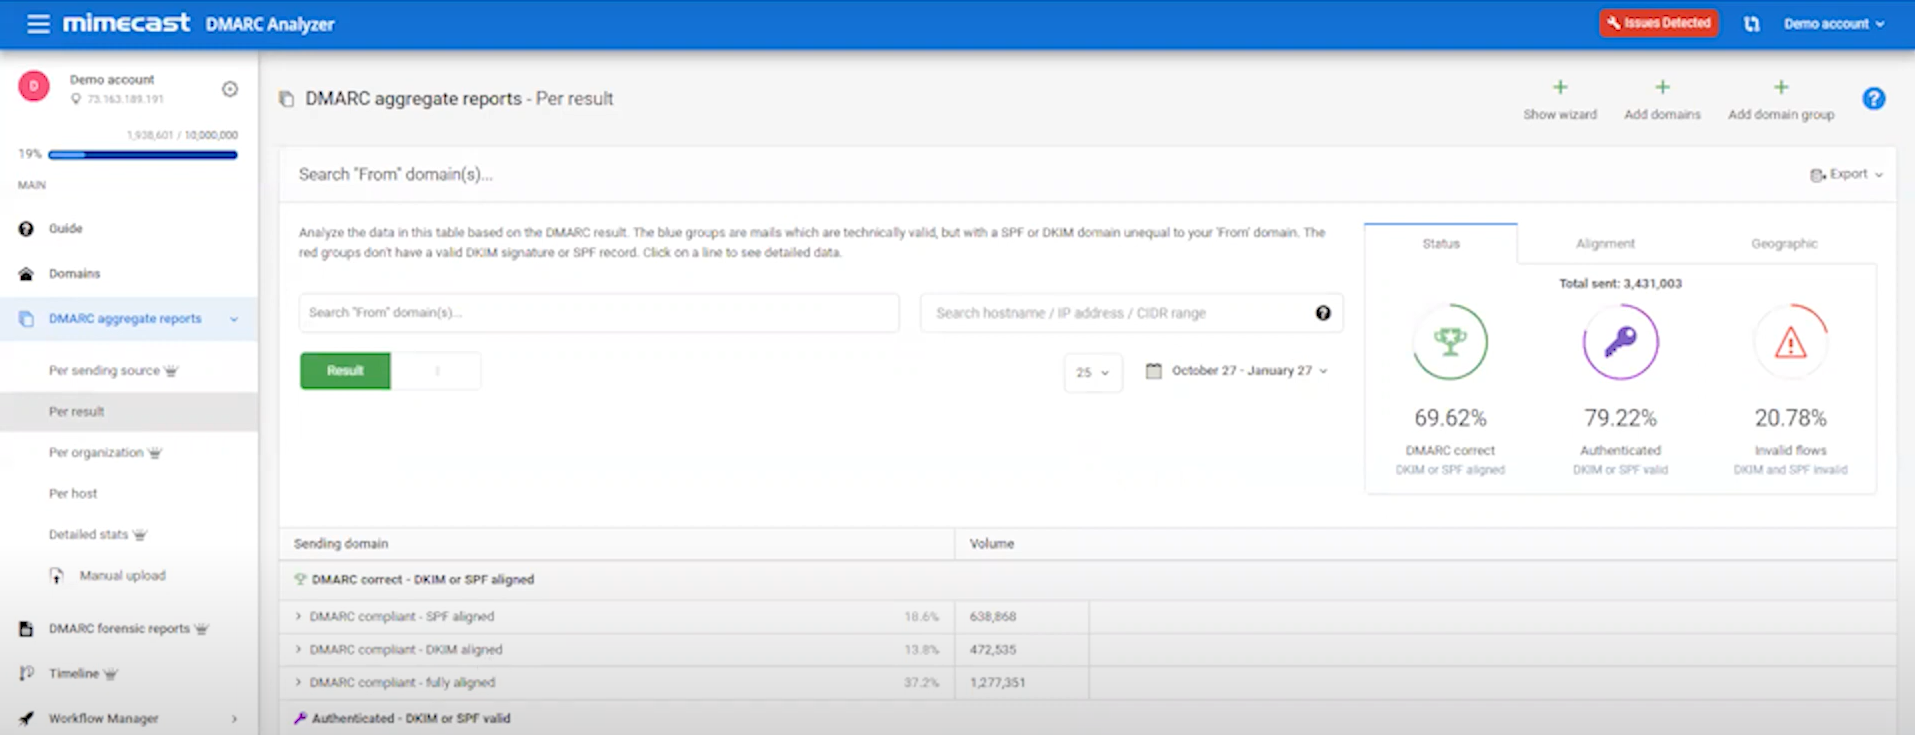The width and height of the screenshot is (1915, 735).
Task: Open Manual upload page
Action: point(123,576)
